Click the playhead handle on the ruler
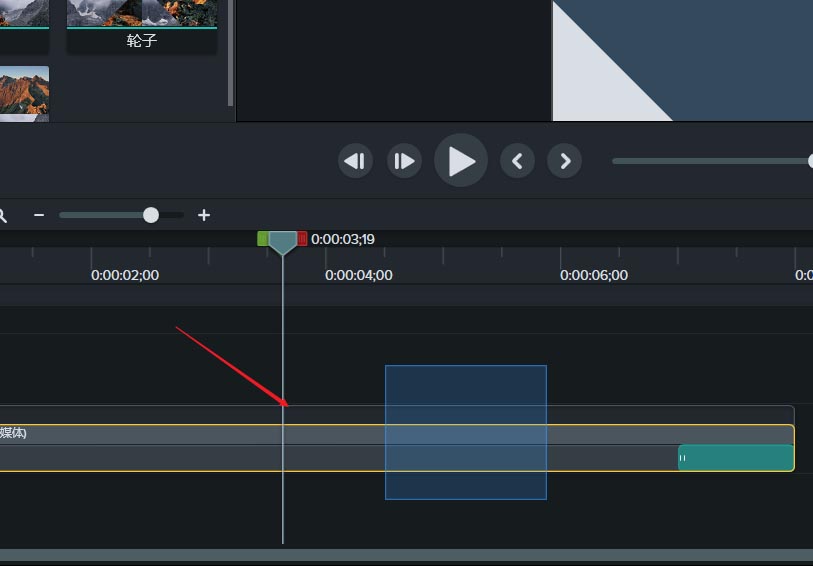 (283, 242)
